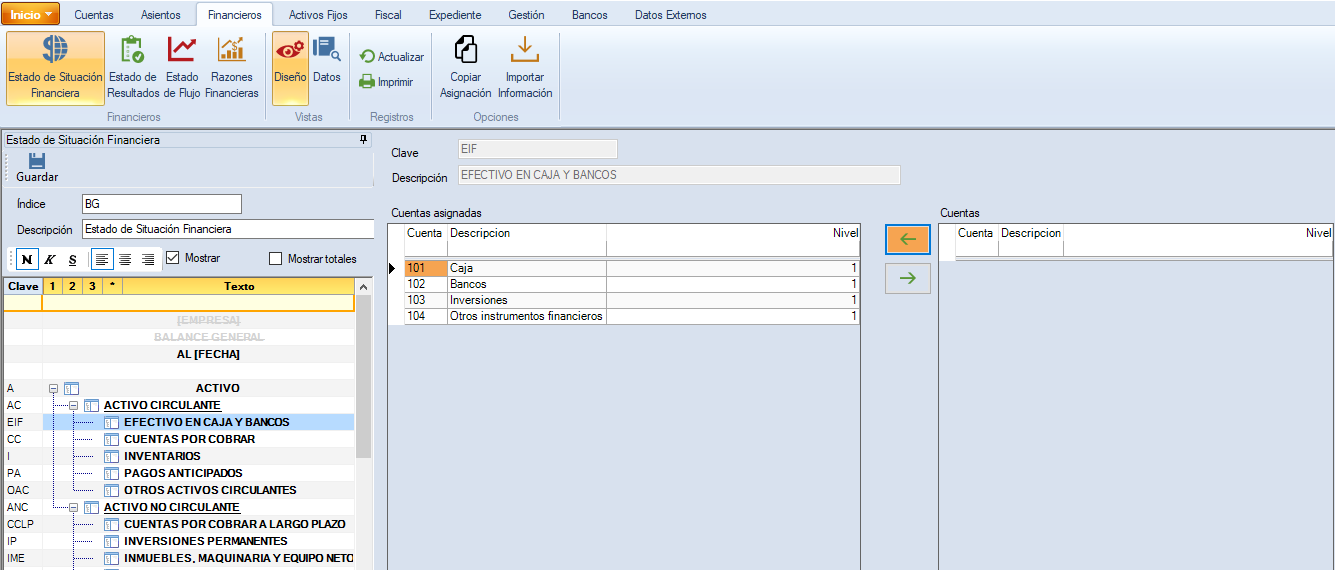Viewport: 1335px width, 570px height.
Task: Click the Imprimir button
Action: (386, 82)
